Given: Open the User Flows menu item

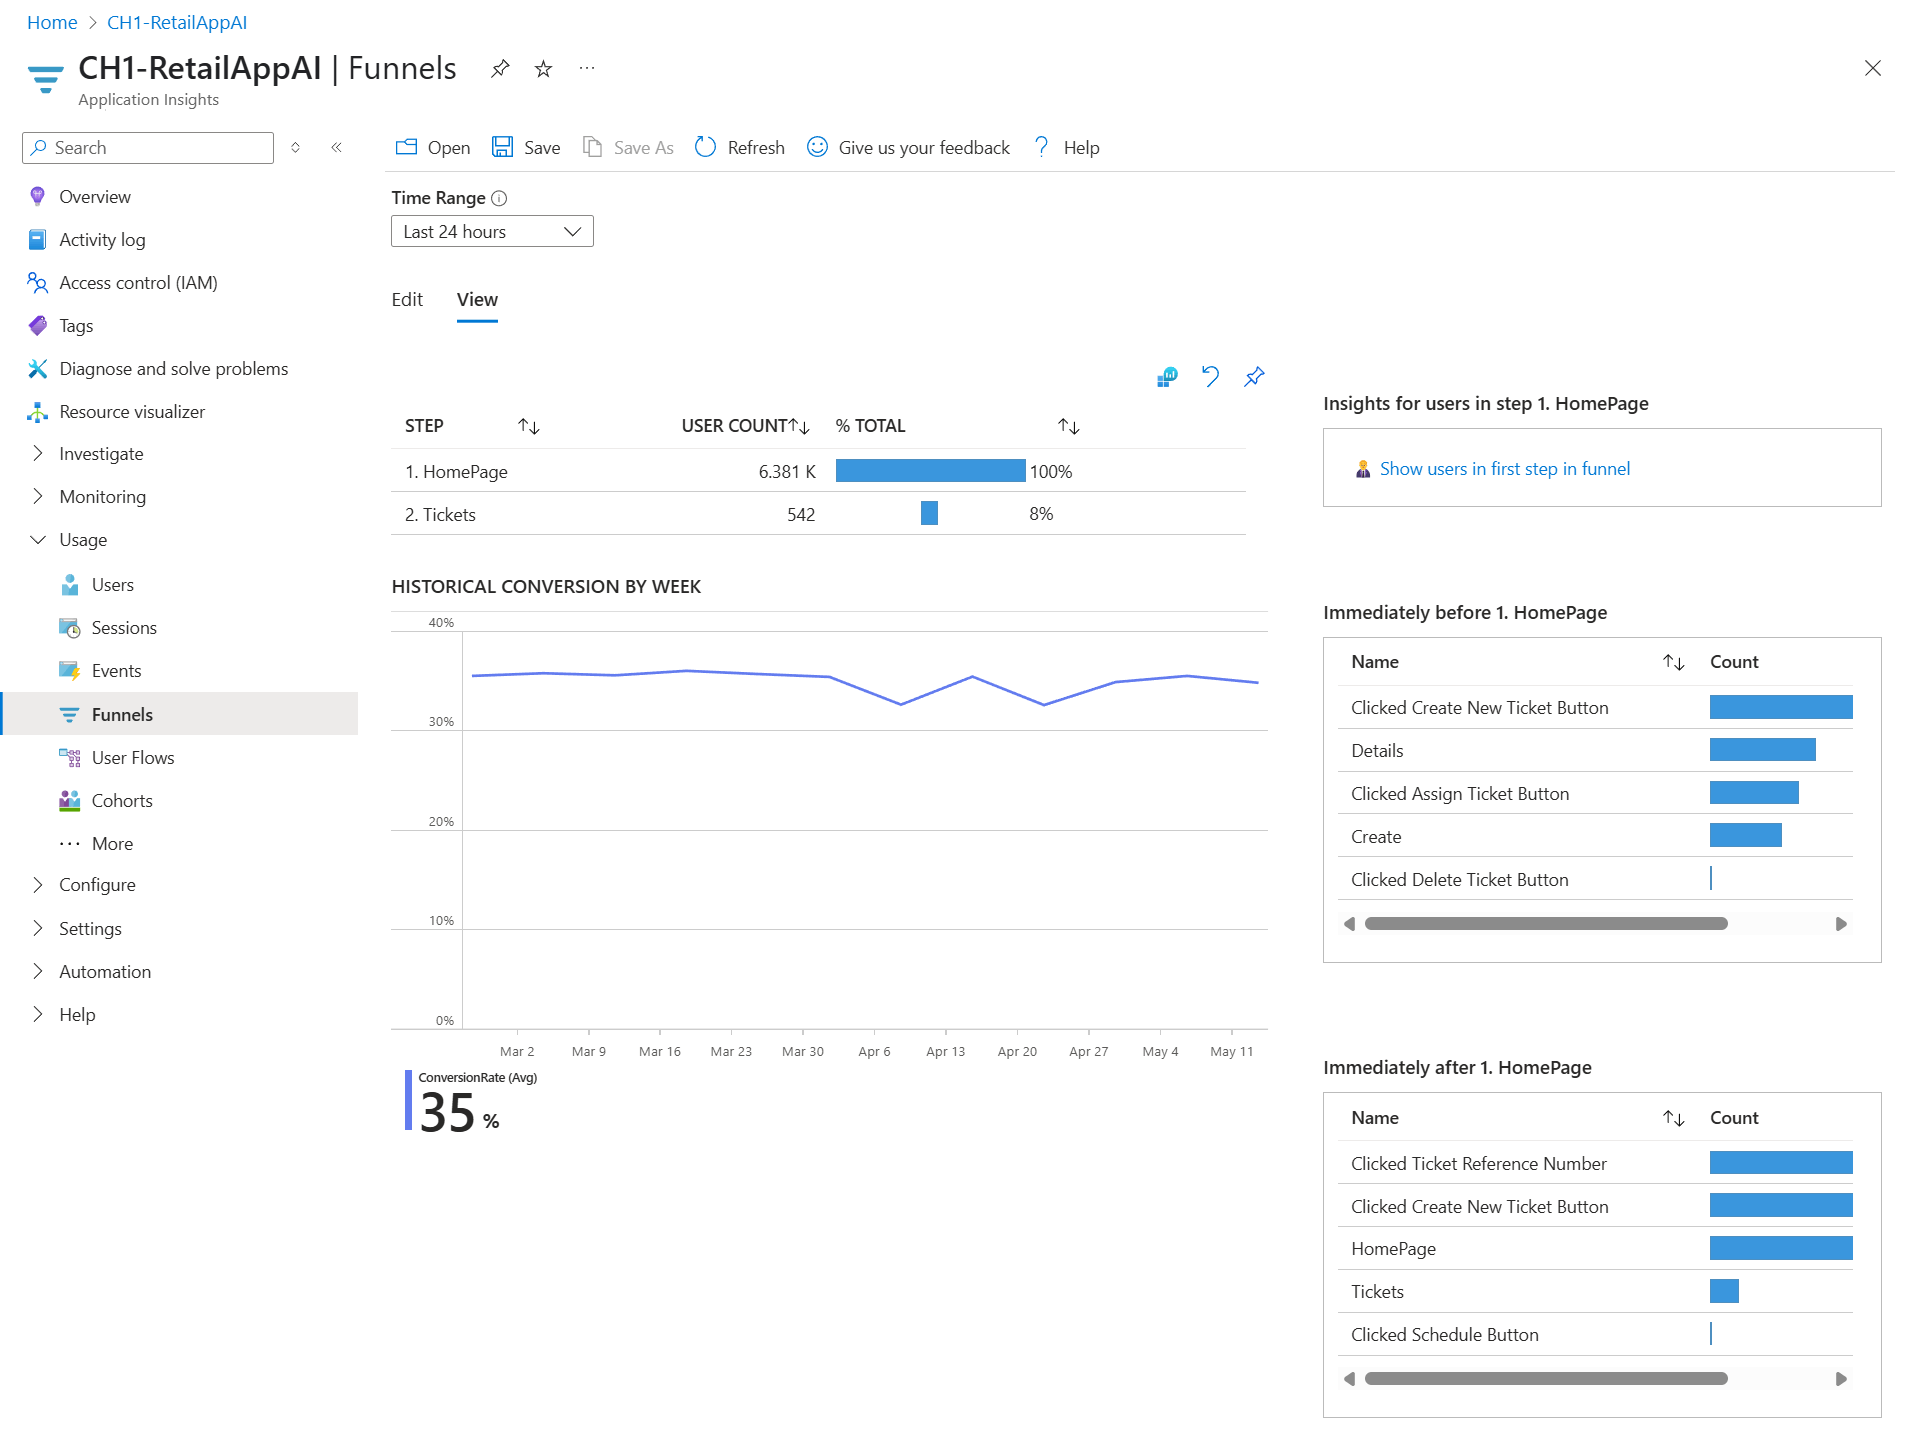Looking at the screenshot, I should tap(132, 757).
